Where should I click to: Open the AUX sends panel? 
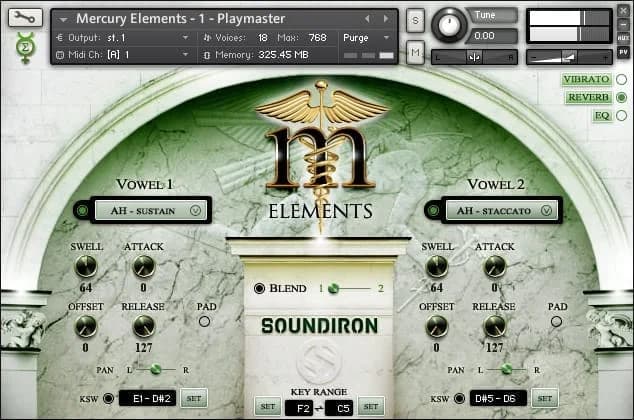tap(623, 38)
